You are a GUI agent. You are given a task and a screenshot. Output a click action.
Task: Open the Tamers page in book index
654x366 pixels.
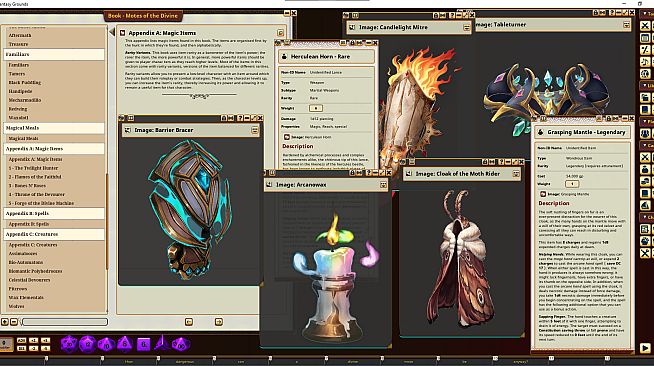point(17,74)
